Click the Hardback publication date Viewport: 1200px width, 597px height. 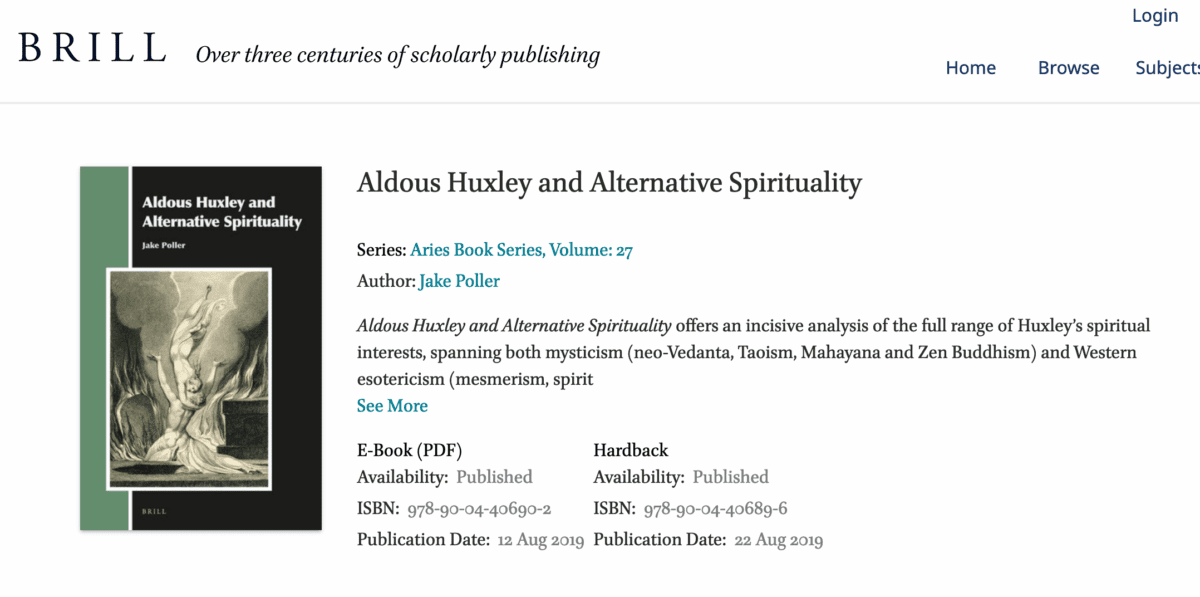click(778, 539)
